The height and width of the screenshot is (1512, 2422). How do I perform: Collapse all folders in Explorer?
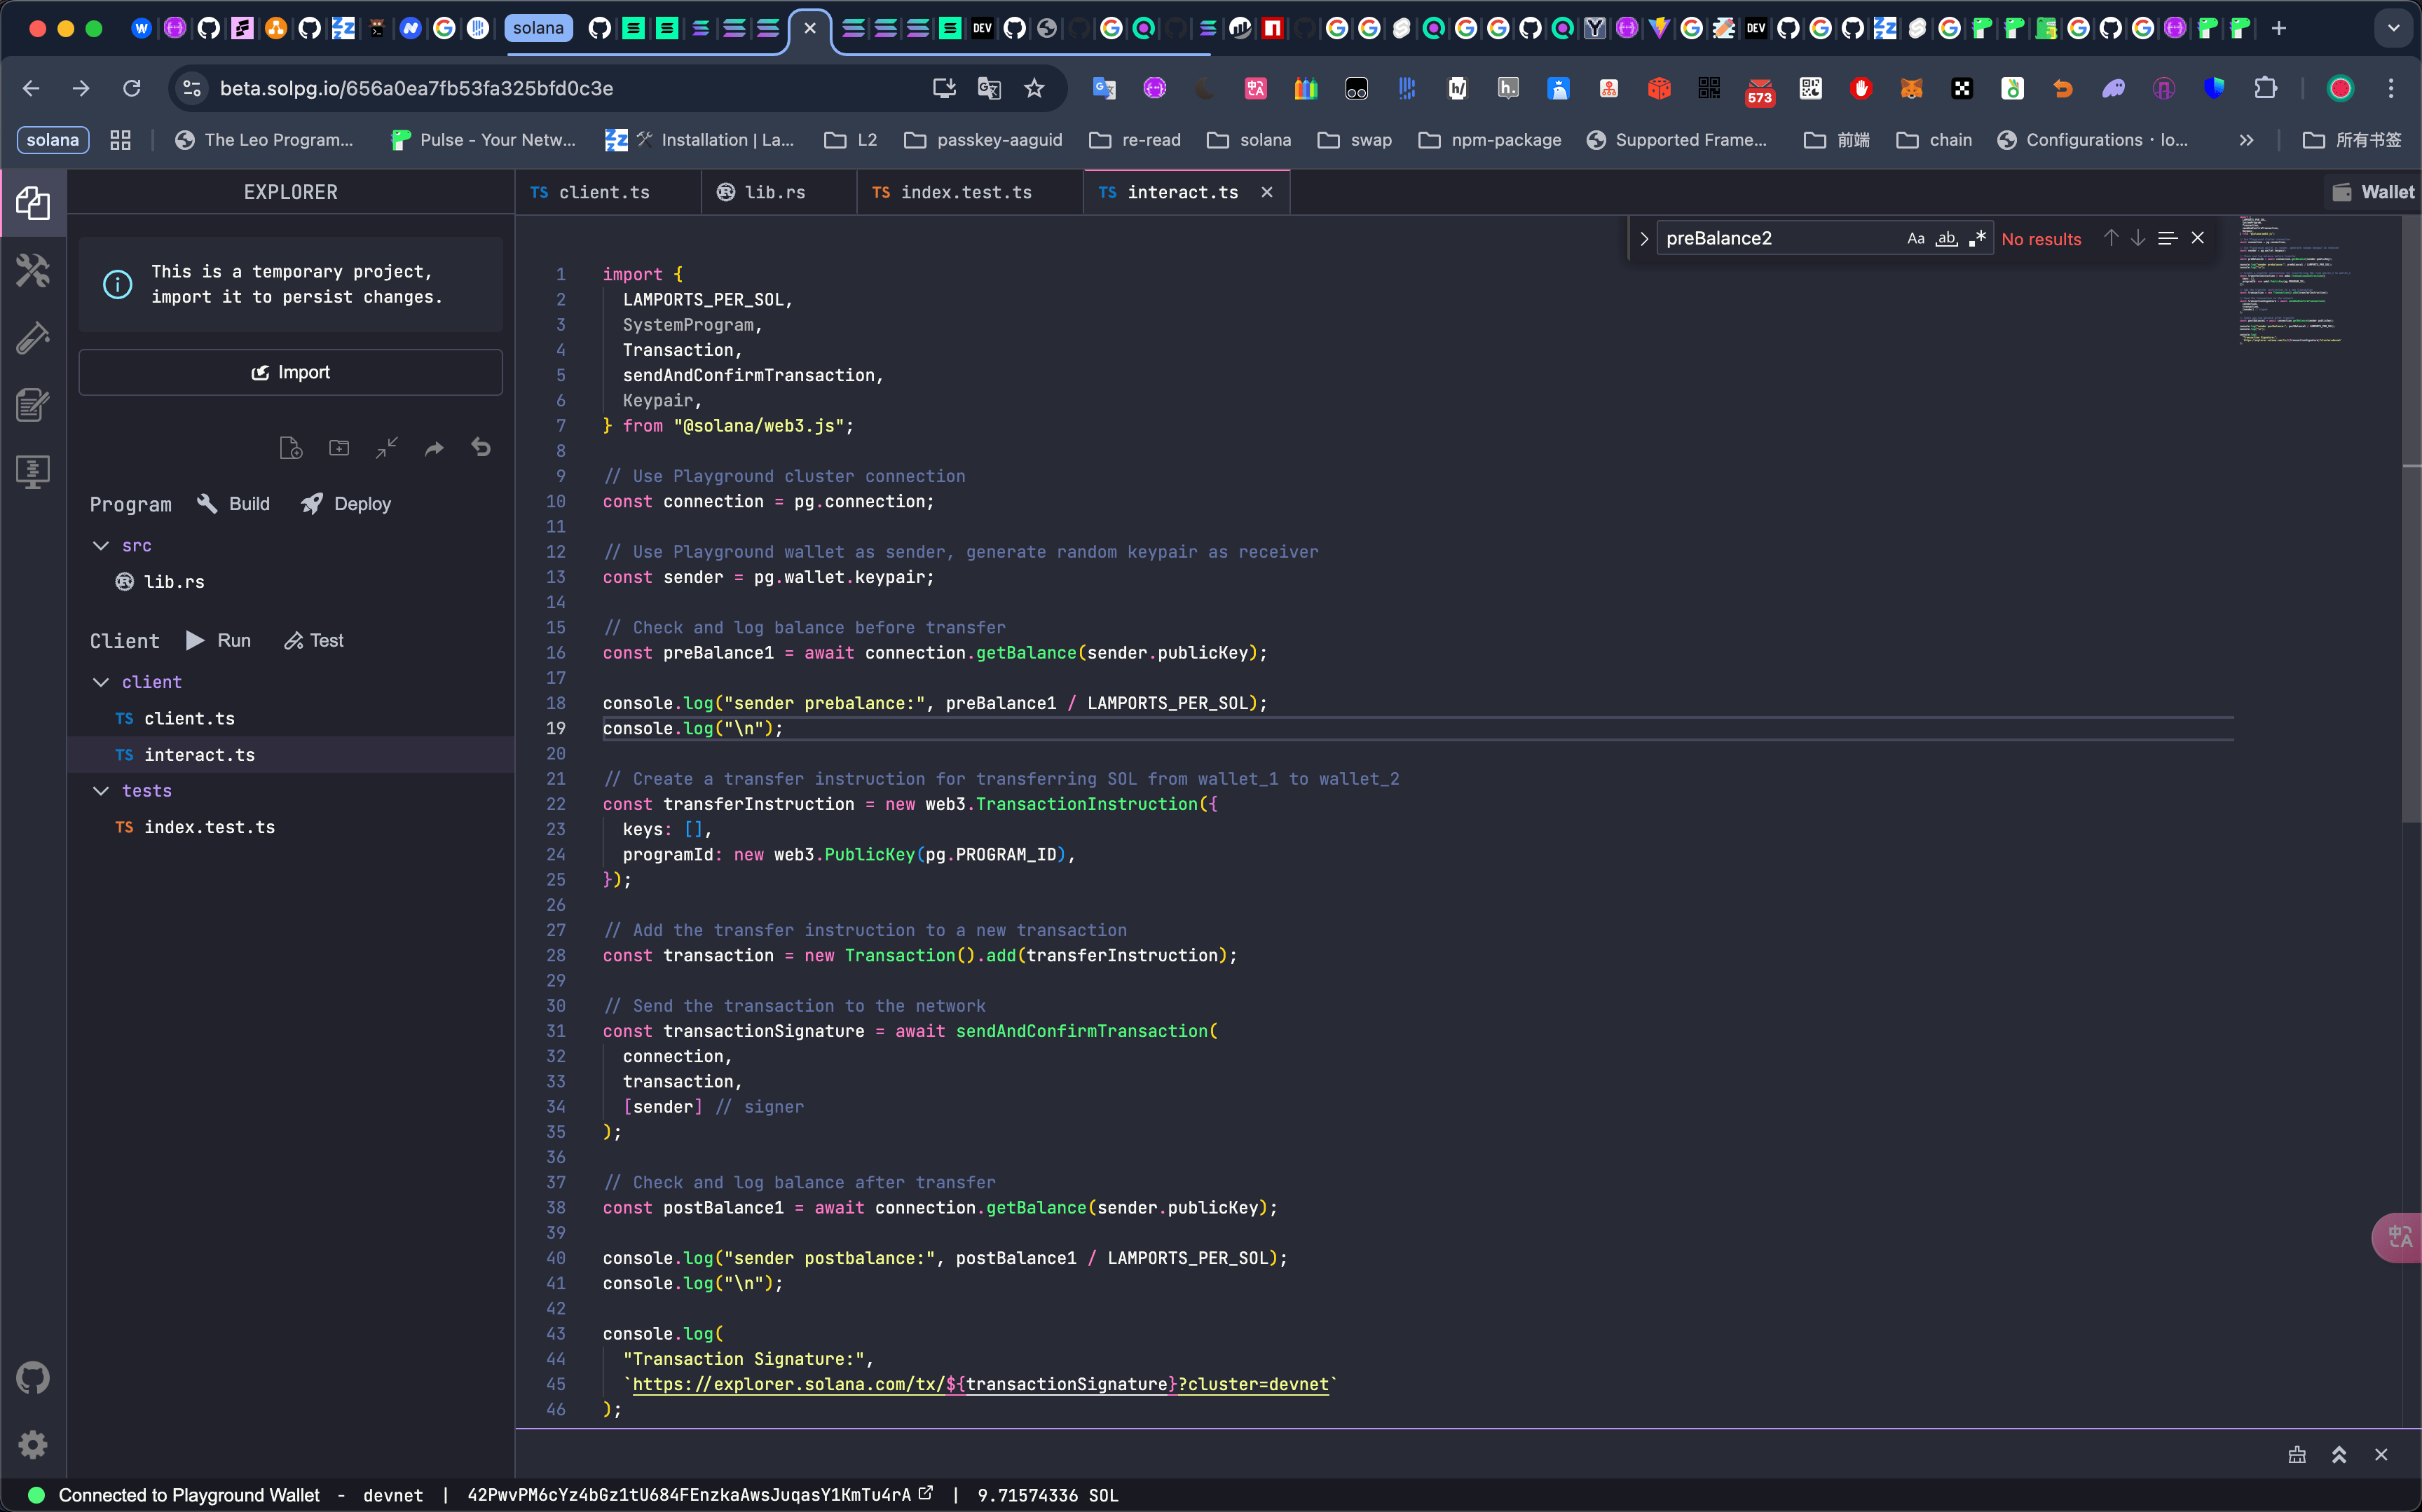(x=387, y=448)
